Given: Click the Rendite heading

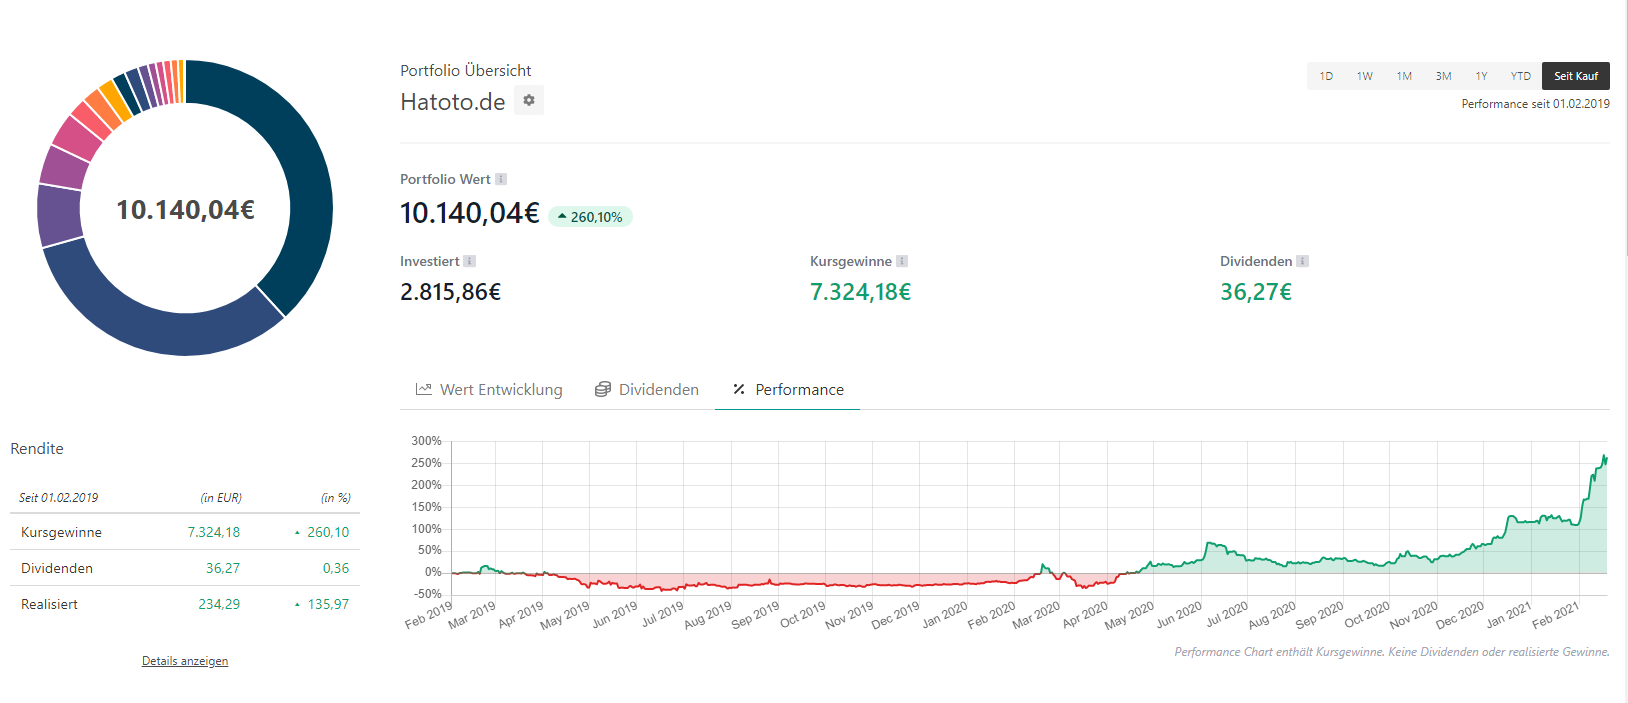Looking at the screenshot, I should click(37, 449).
